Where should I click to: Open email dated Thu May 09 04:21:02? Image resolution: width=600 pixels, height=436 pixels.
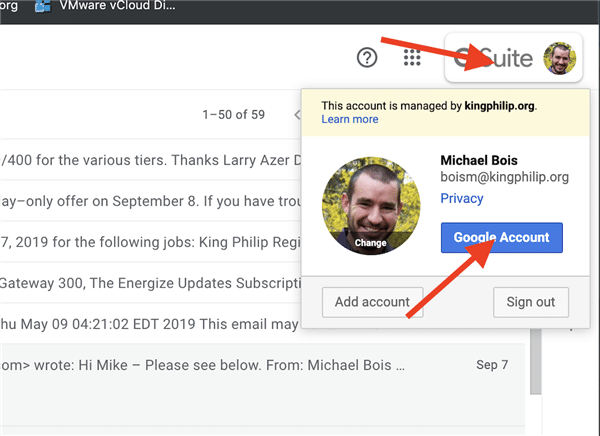pos(150,324)
